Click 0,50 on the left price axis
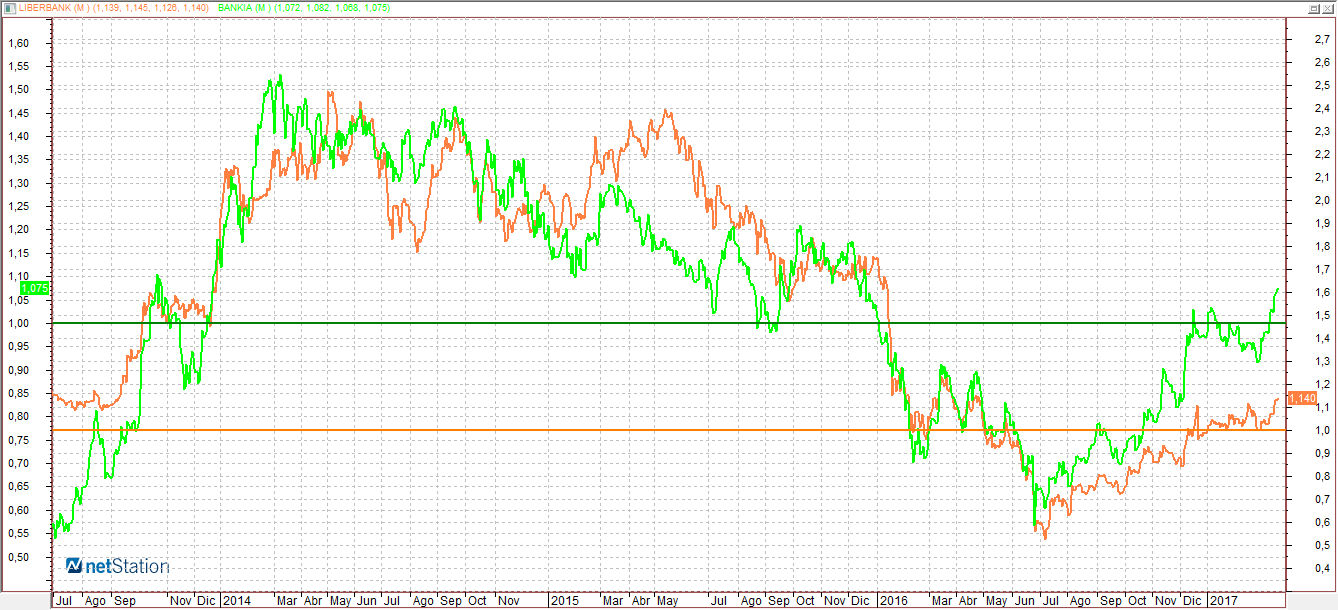This screenshot has width=1338, height=610. click(x=19, y=557)
